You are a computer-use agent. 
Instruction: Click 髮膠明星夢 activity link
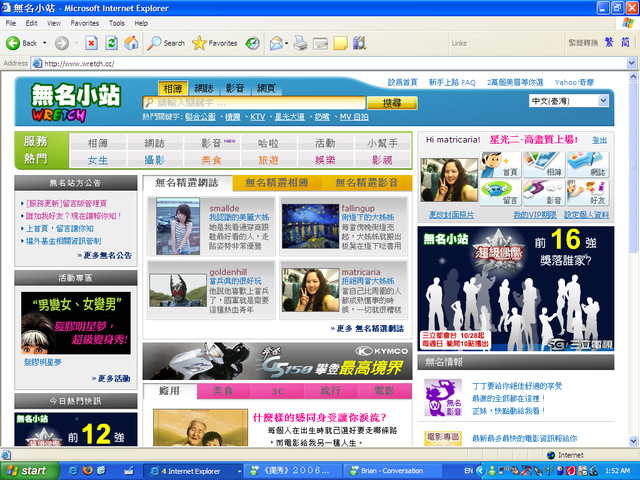pyautogui.click(x=43, y=362)
